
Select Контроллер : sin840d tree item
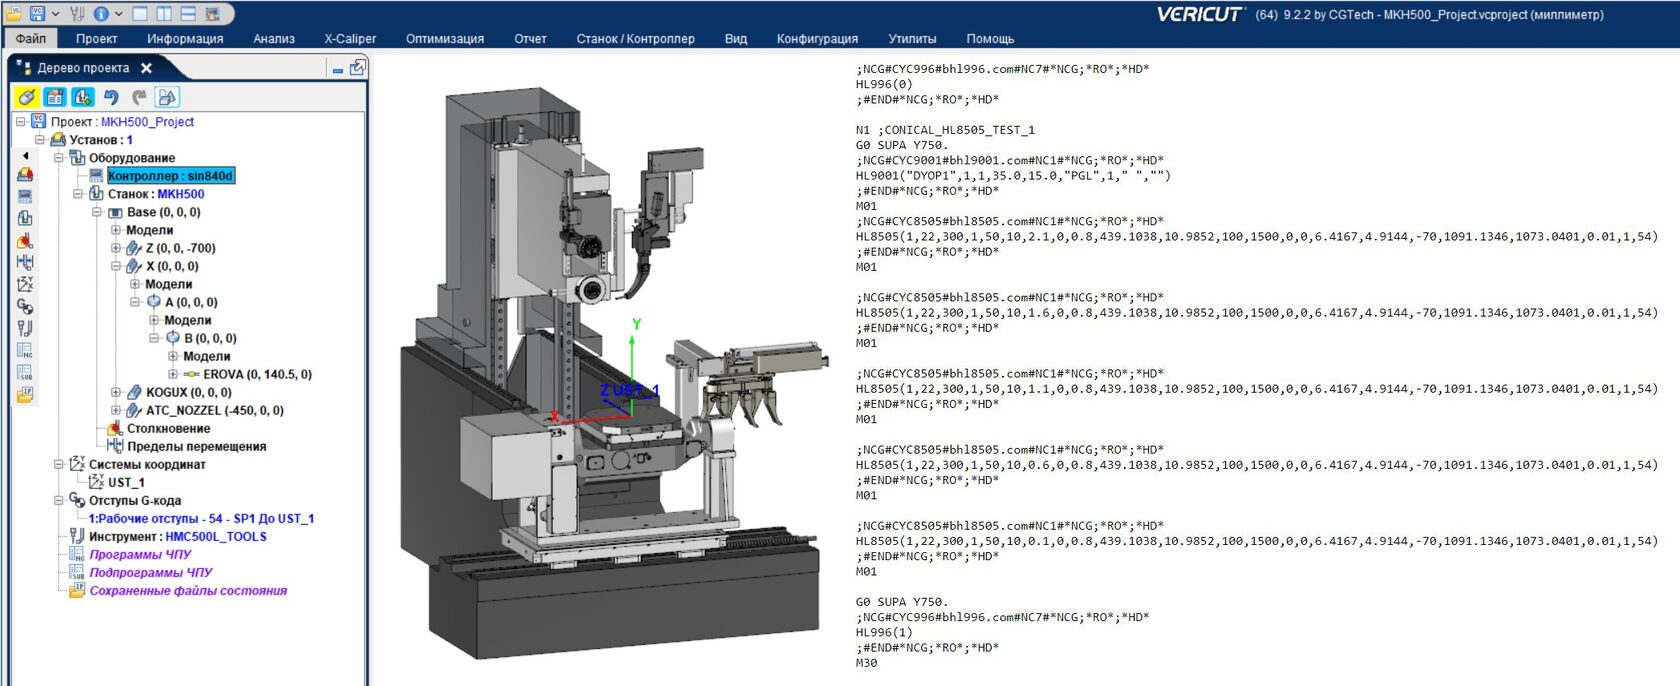pos(171,176)
